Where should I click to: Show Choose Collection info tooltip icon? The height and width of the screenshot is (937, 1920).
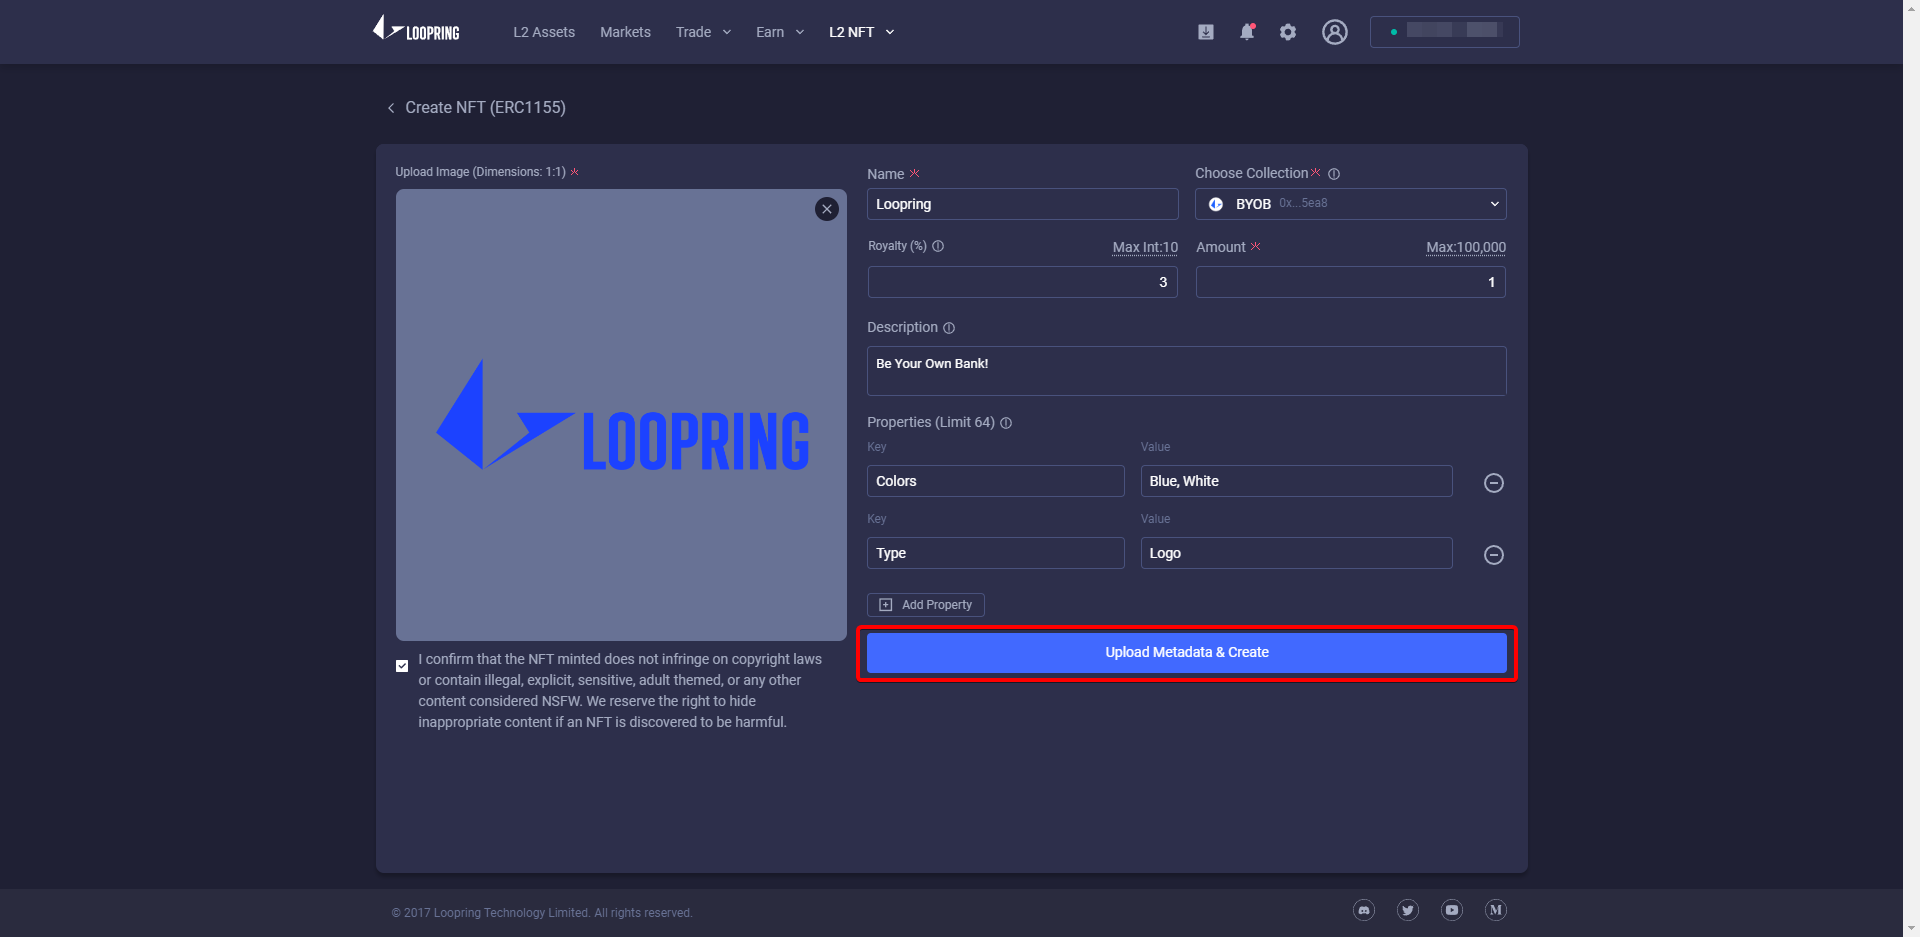[x=1334, y=174]
